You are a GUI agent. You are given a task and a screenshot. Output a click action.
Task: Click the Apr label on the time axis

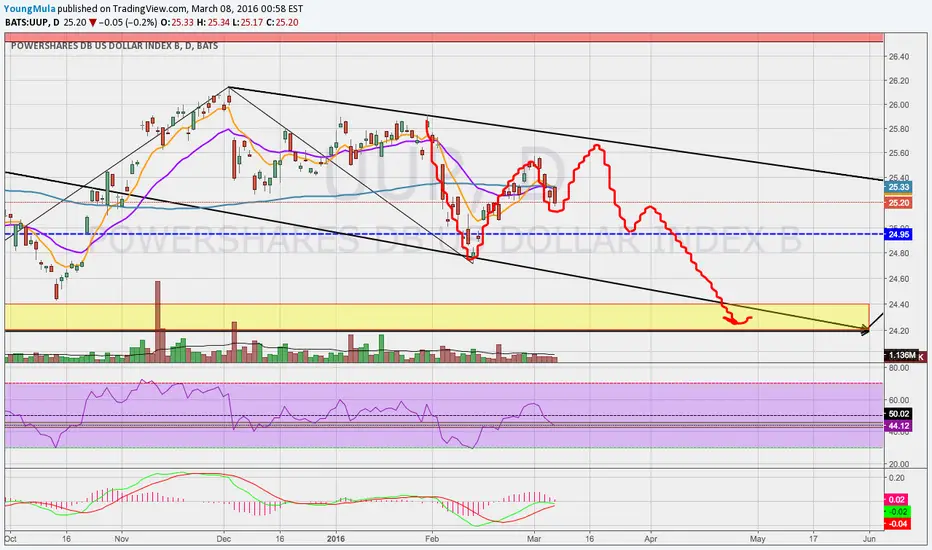pos(651,539)
